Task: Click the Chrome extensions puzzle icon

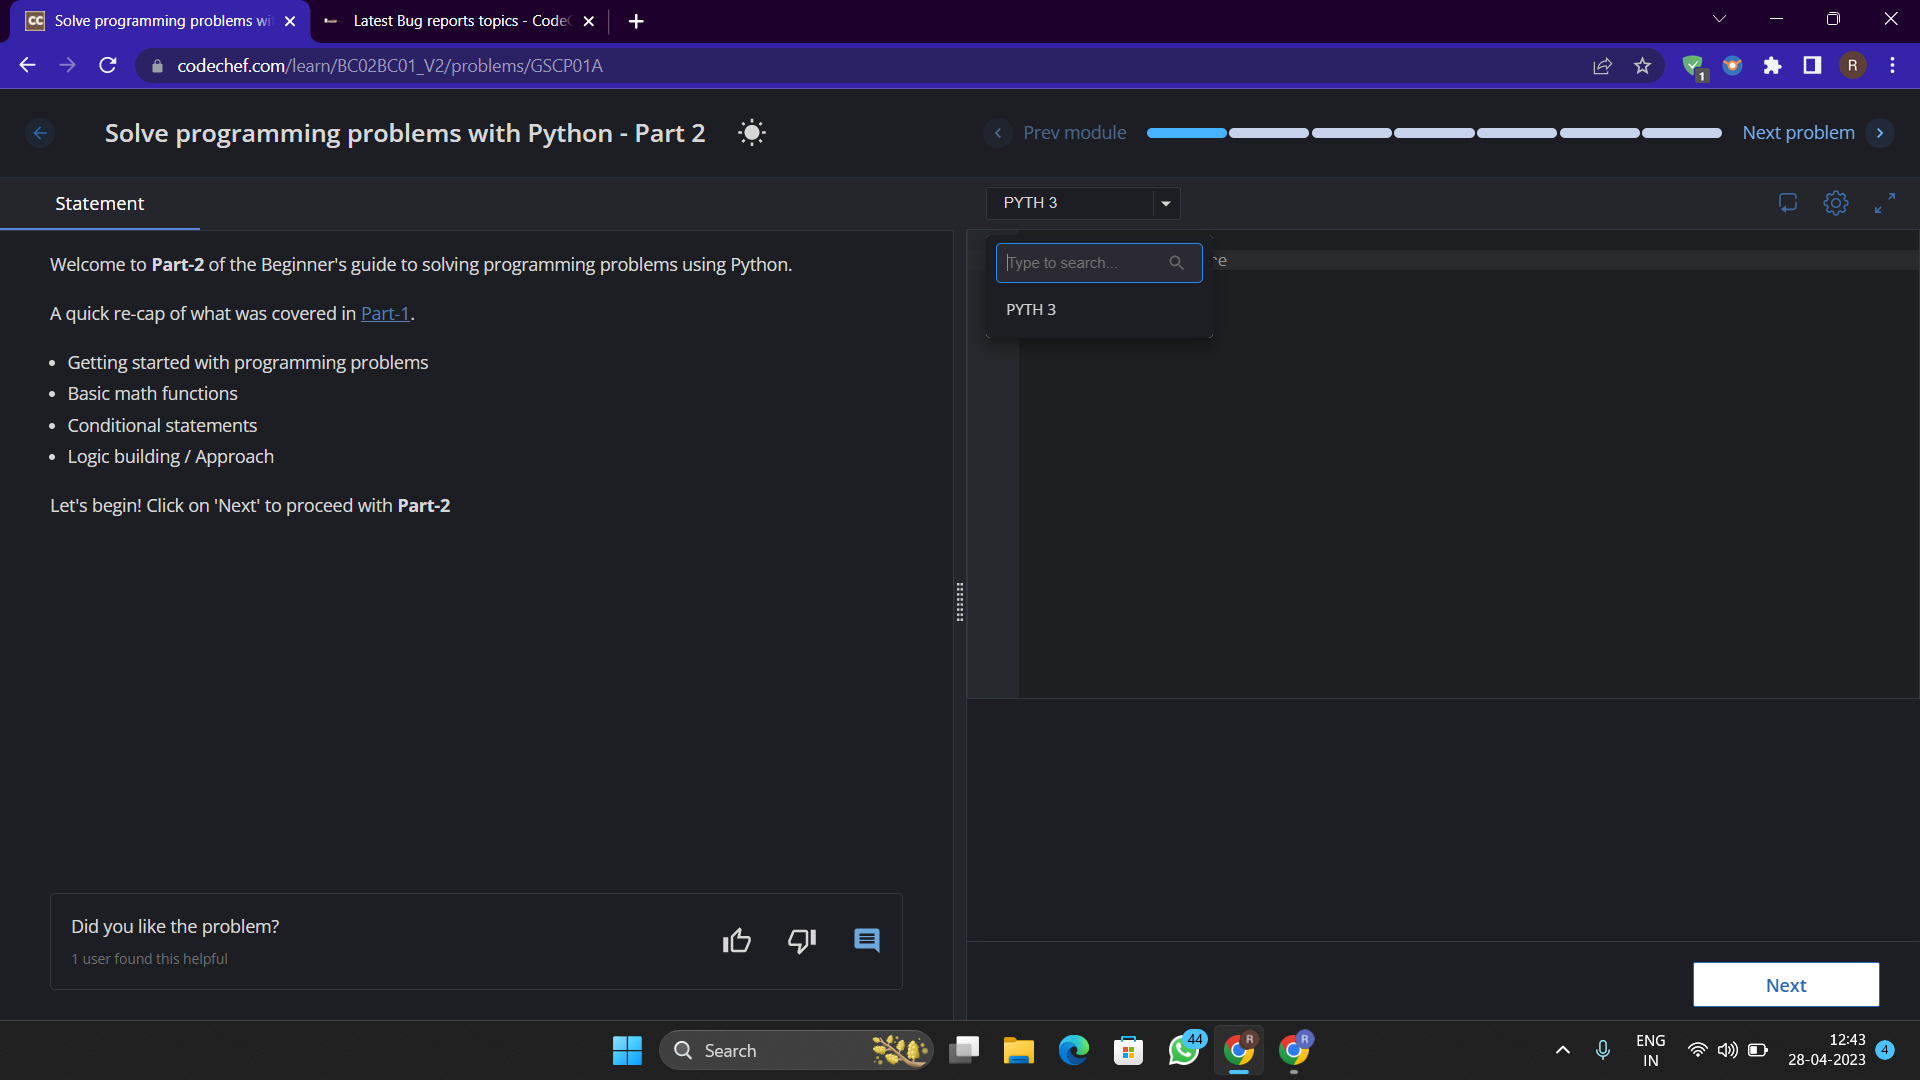Action: 1772,66
